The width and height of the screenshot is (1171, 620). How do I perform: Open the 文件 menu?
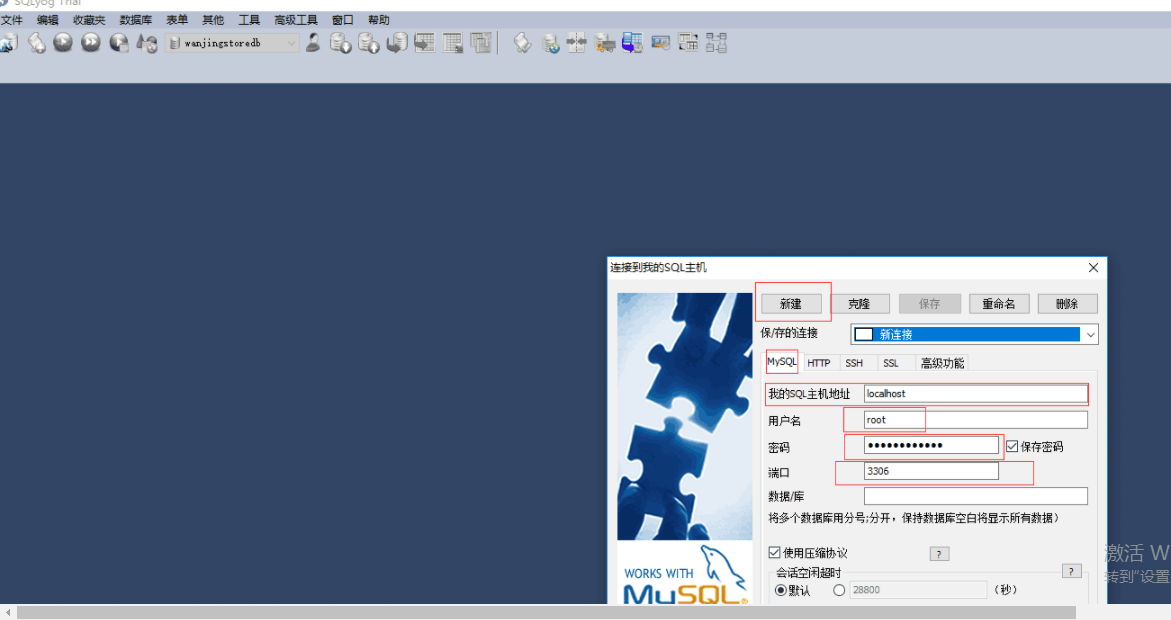coord(12,20)
